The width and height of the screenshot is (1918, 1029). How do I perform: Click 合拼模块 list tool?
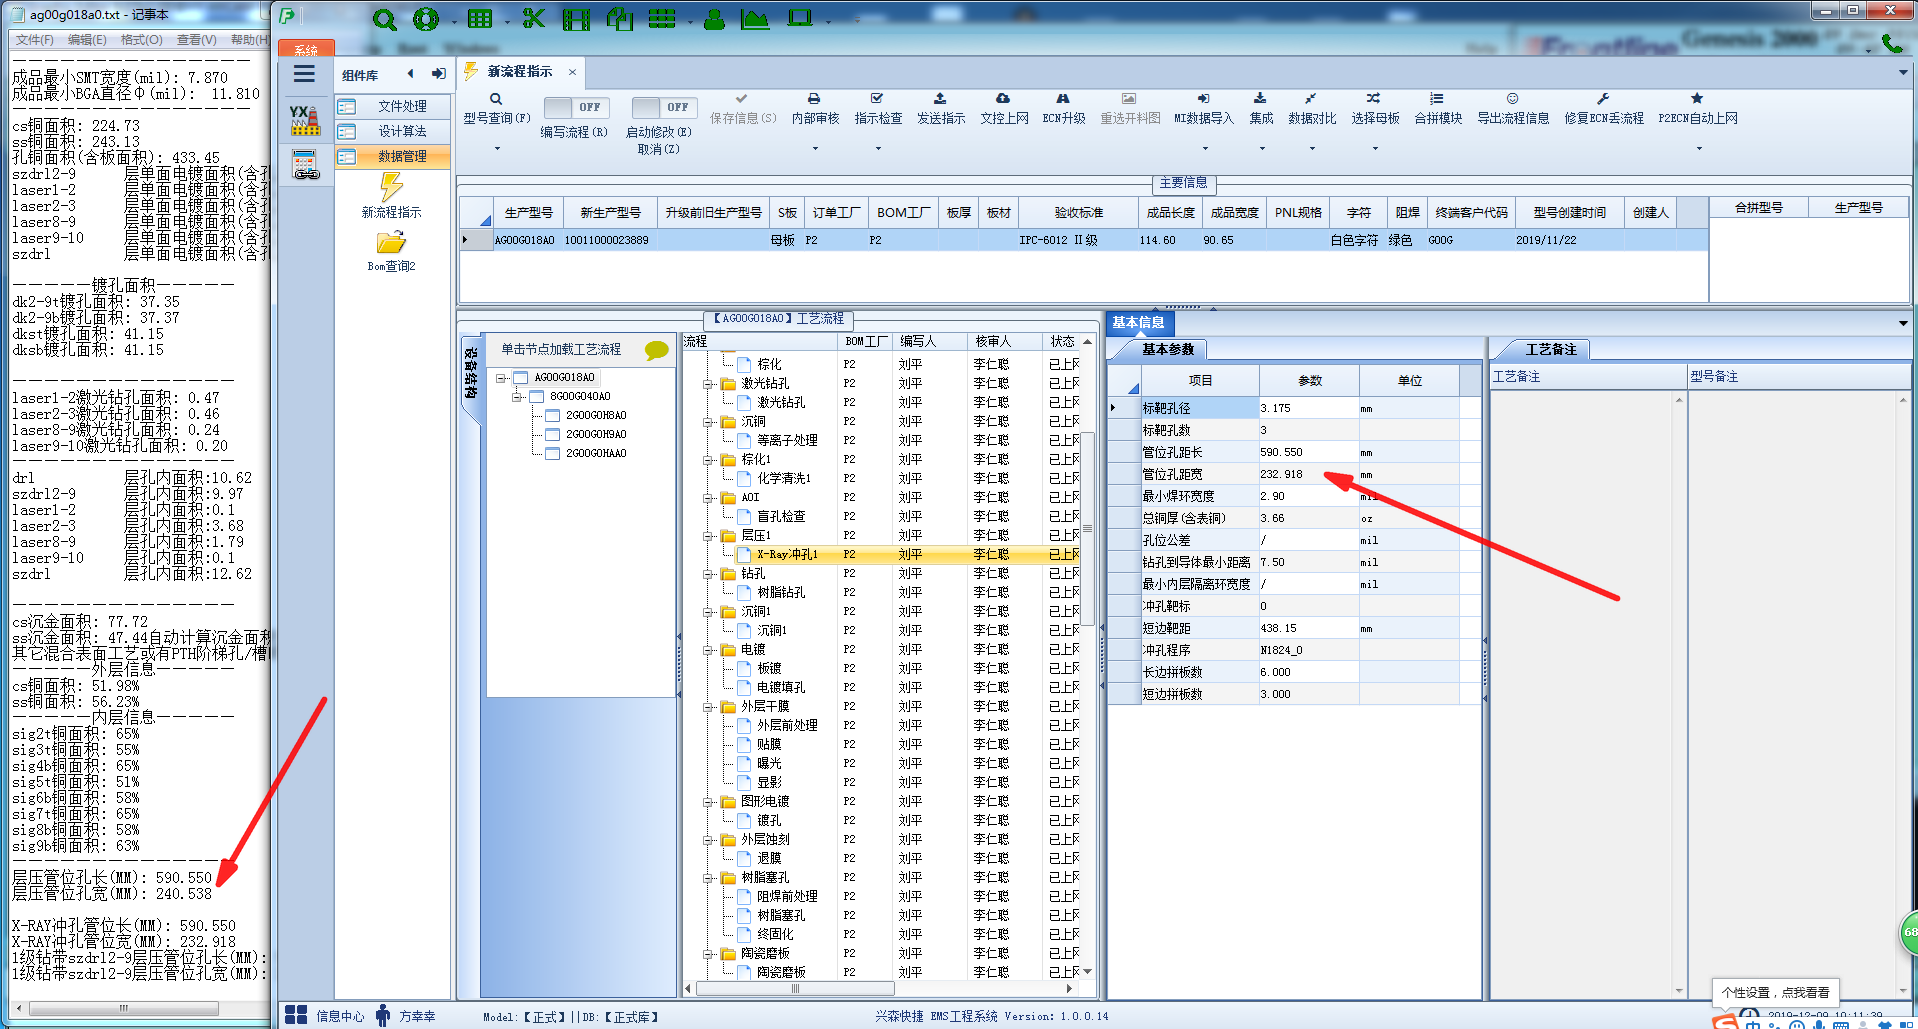click(x=1437, y=109)
